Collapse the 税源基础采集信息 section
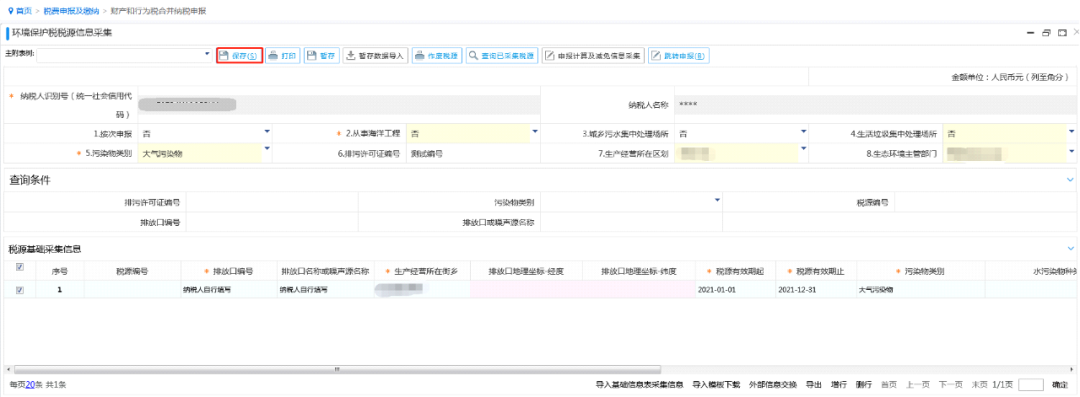This screenshot has height=397, width=1080. tap(1070, 248)
